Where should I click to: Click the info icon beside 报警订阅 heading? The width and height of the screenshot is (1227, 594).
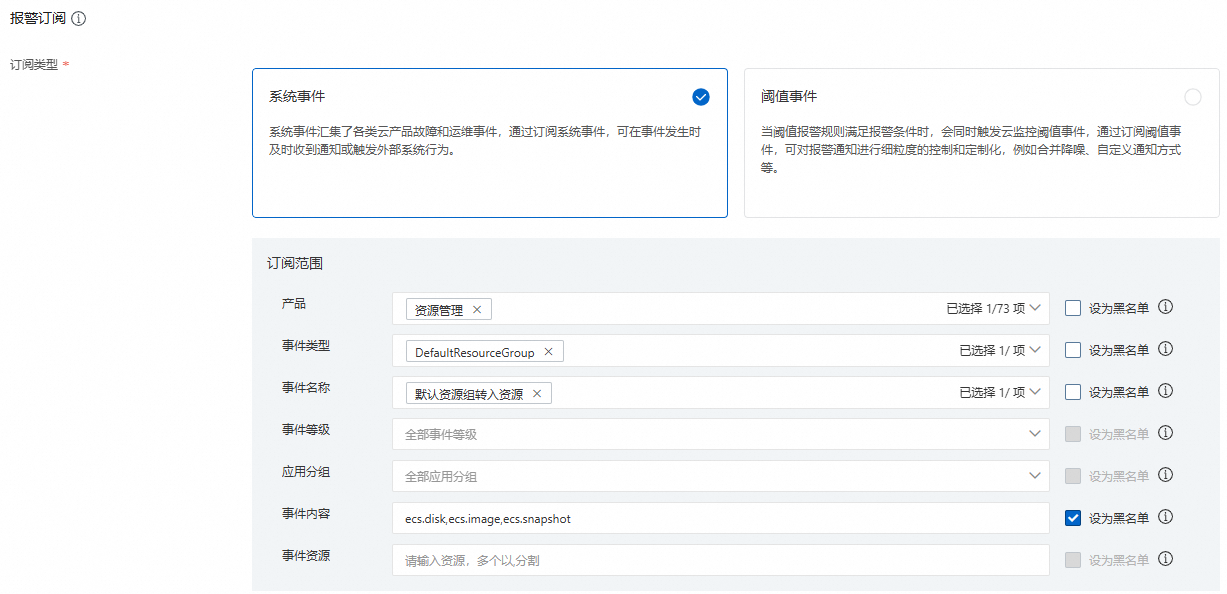tap(79, 19)
